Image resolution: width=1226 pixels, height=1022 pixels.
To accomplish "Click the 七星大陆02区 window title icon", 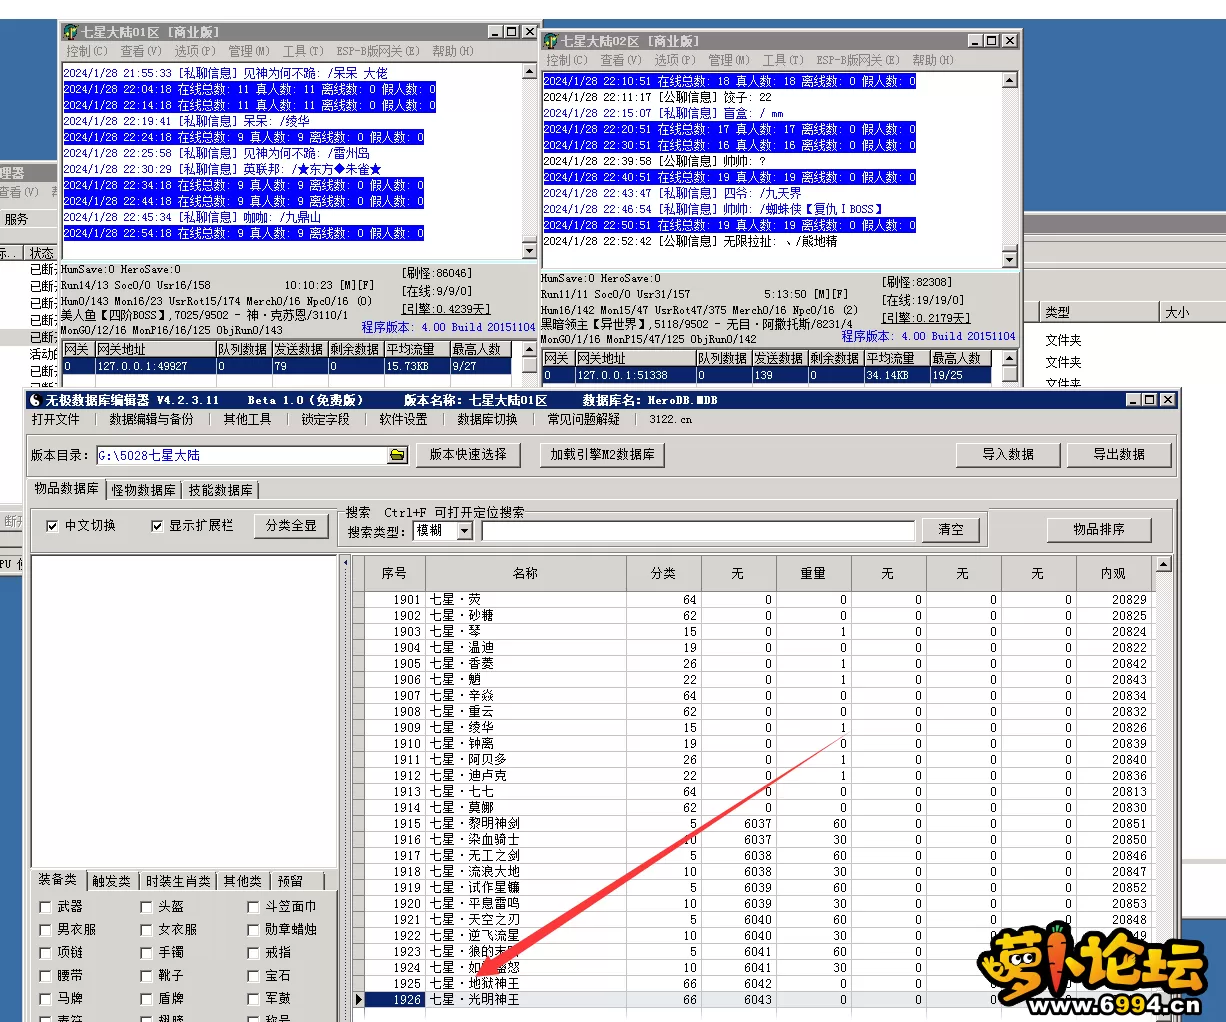I will (x=551, y=41).
